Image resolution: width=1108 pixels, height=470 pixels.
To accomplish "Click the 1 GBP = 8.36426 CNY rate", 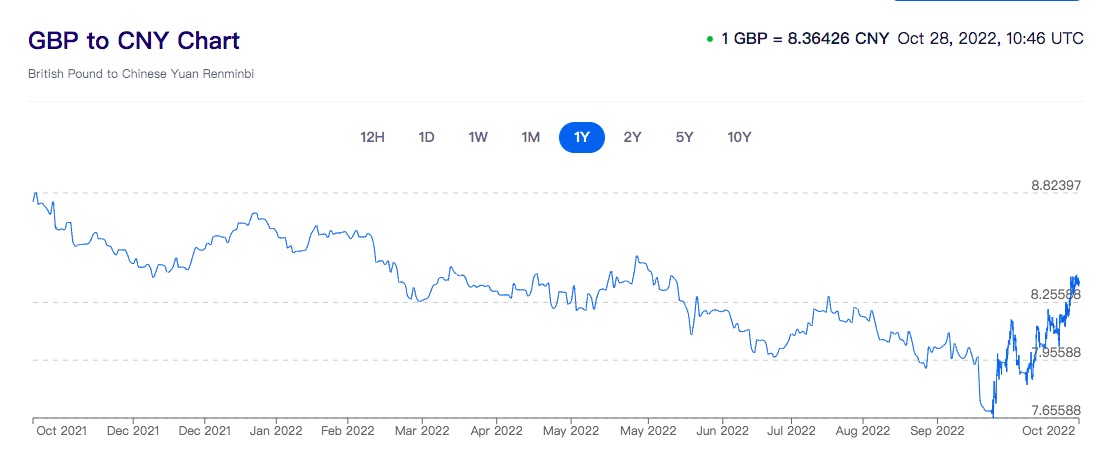I will (805, 39).
